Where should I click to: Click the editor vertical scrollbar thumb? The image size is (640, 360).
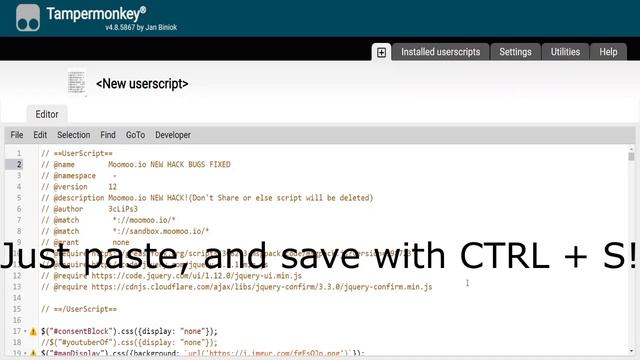[x=631, y=156]
